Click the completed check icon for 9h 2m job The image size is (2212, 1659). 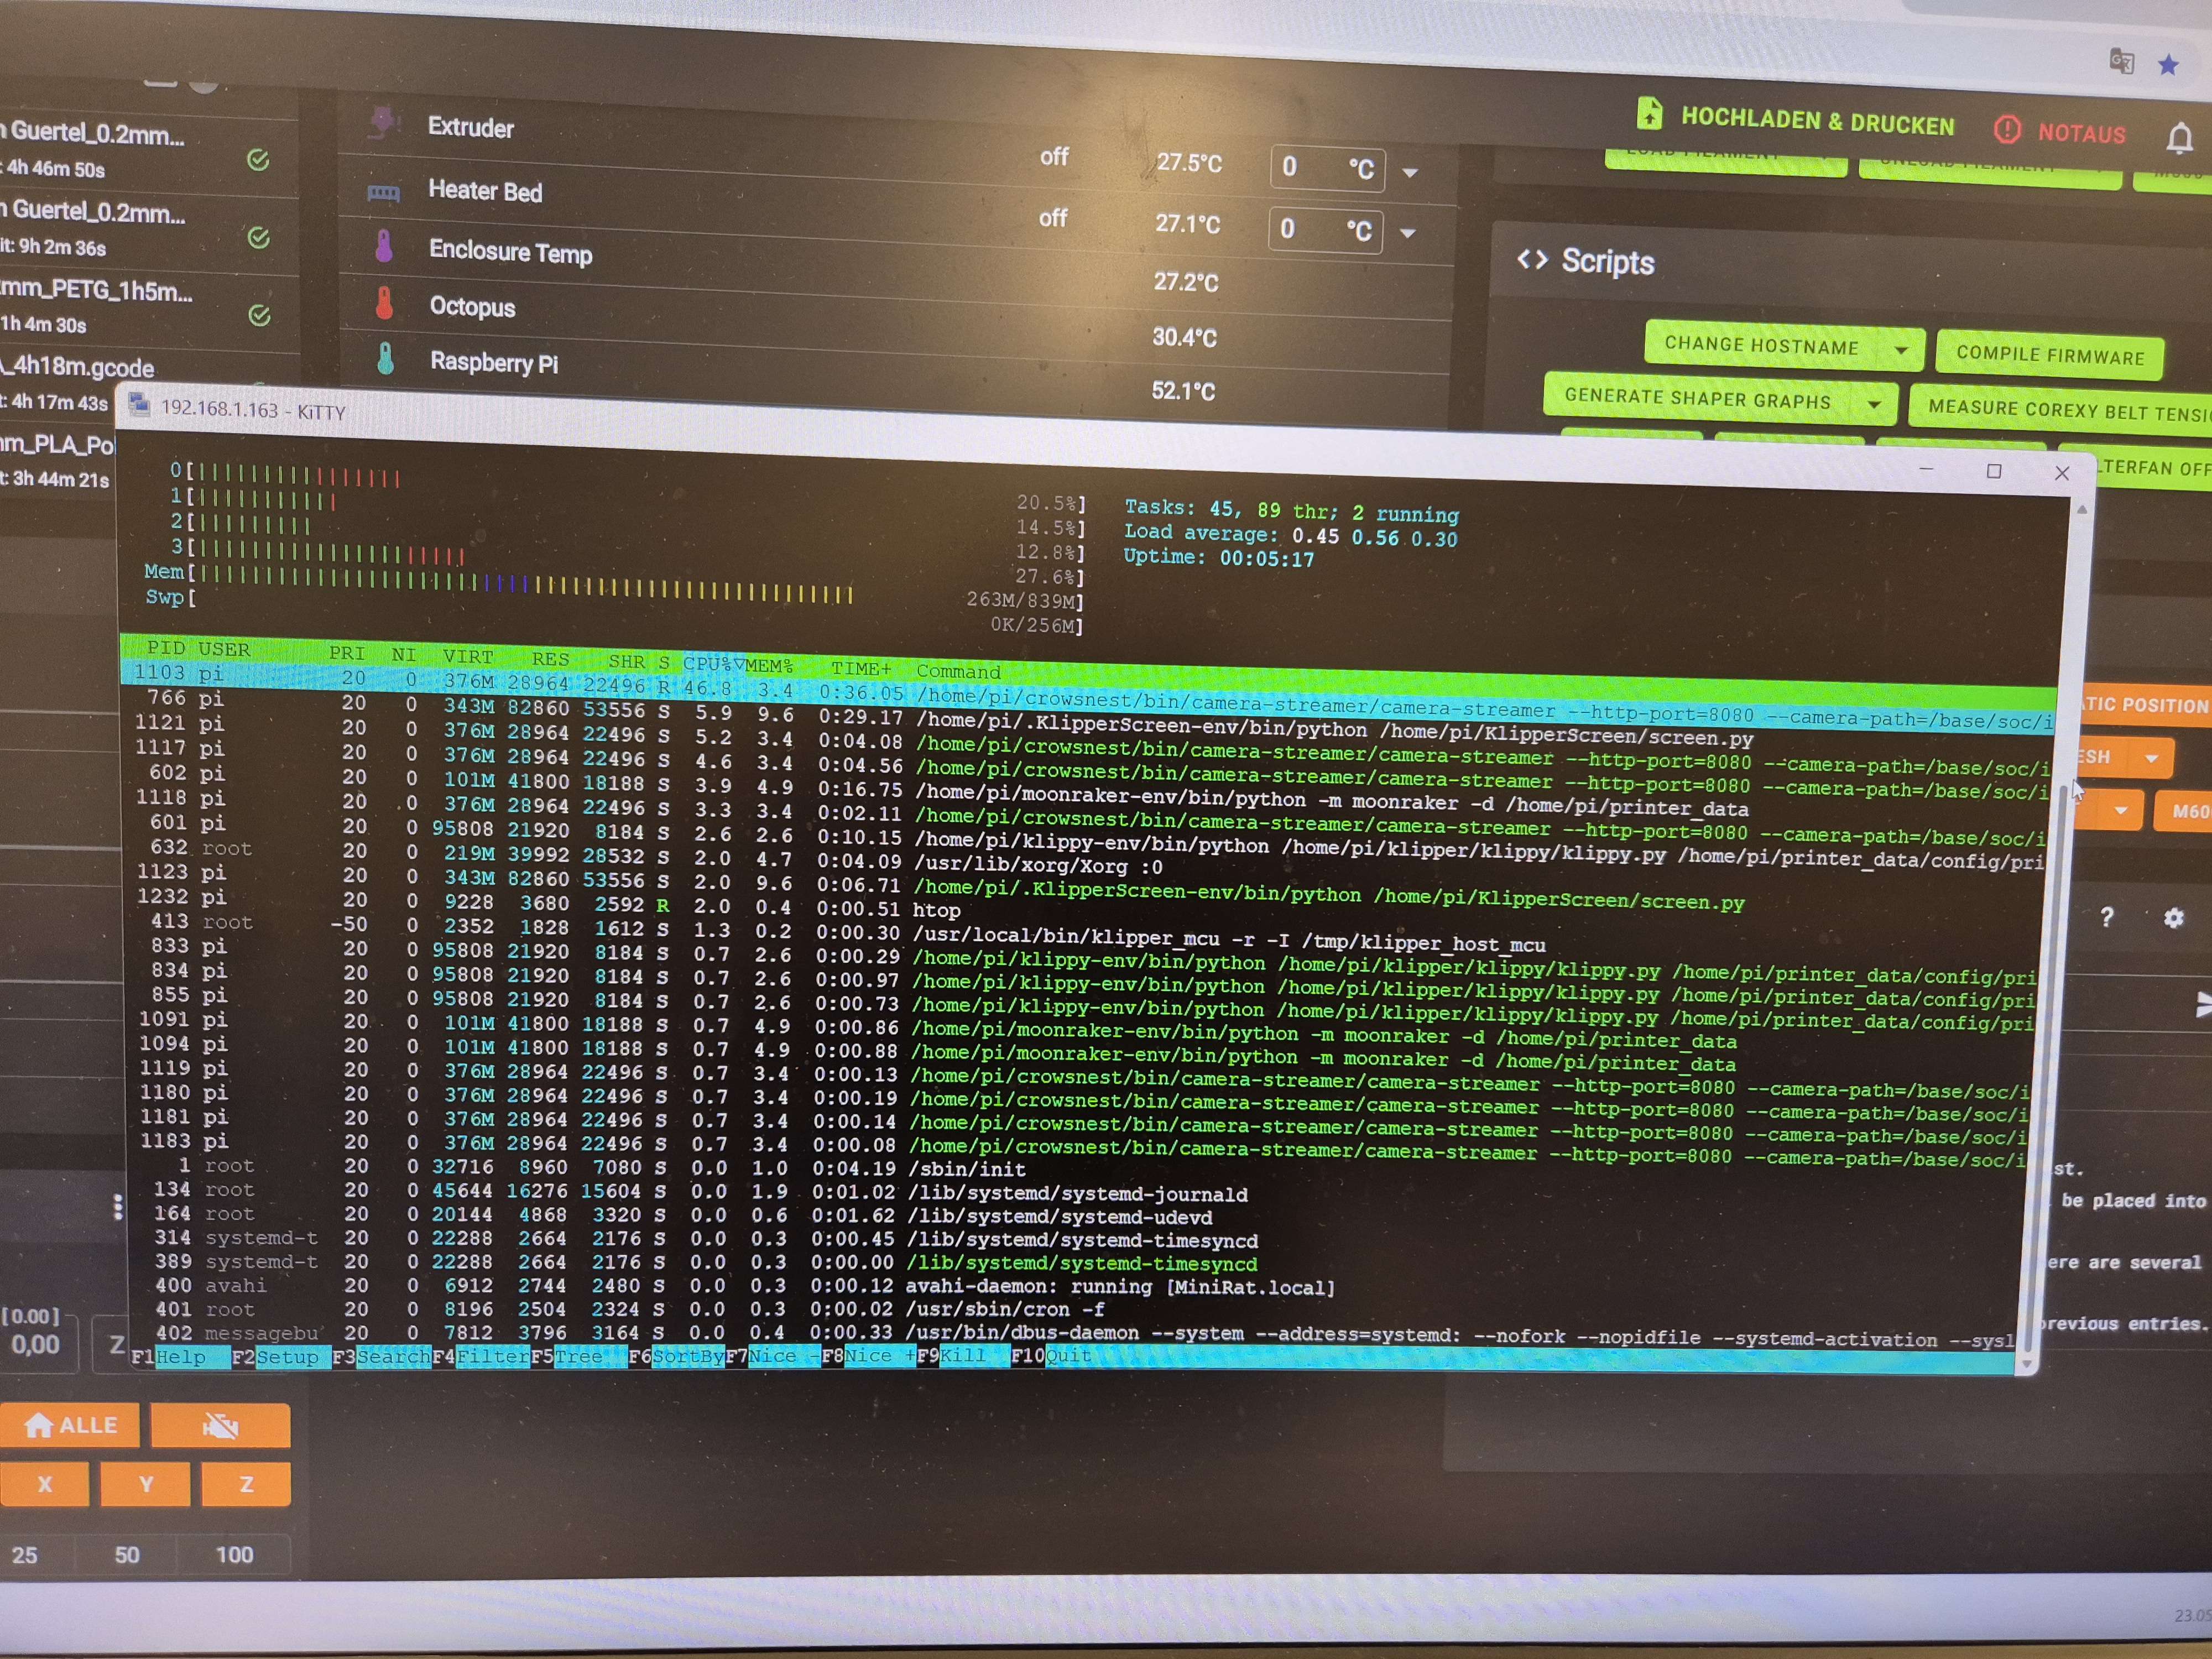click(x=258, y=237)
